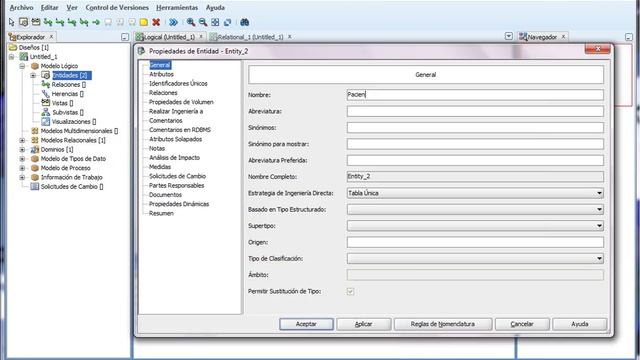Image resolution: width=640 pixels, height=360 pixels.
Task: Pick the New 1:N Relation tool
Action: [x=60, y=22]
